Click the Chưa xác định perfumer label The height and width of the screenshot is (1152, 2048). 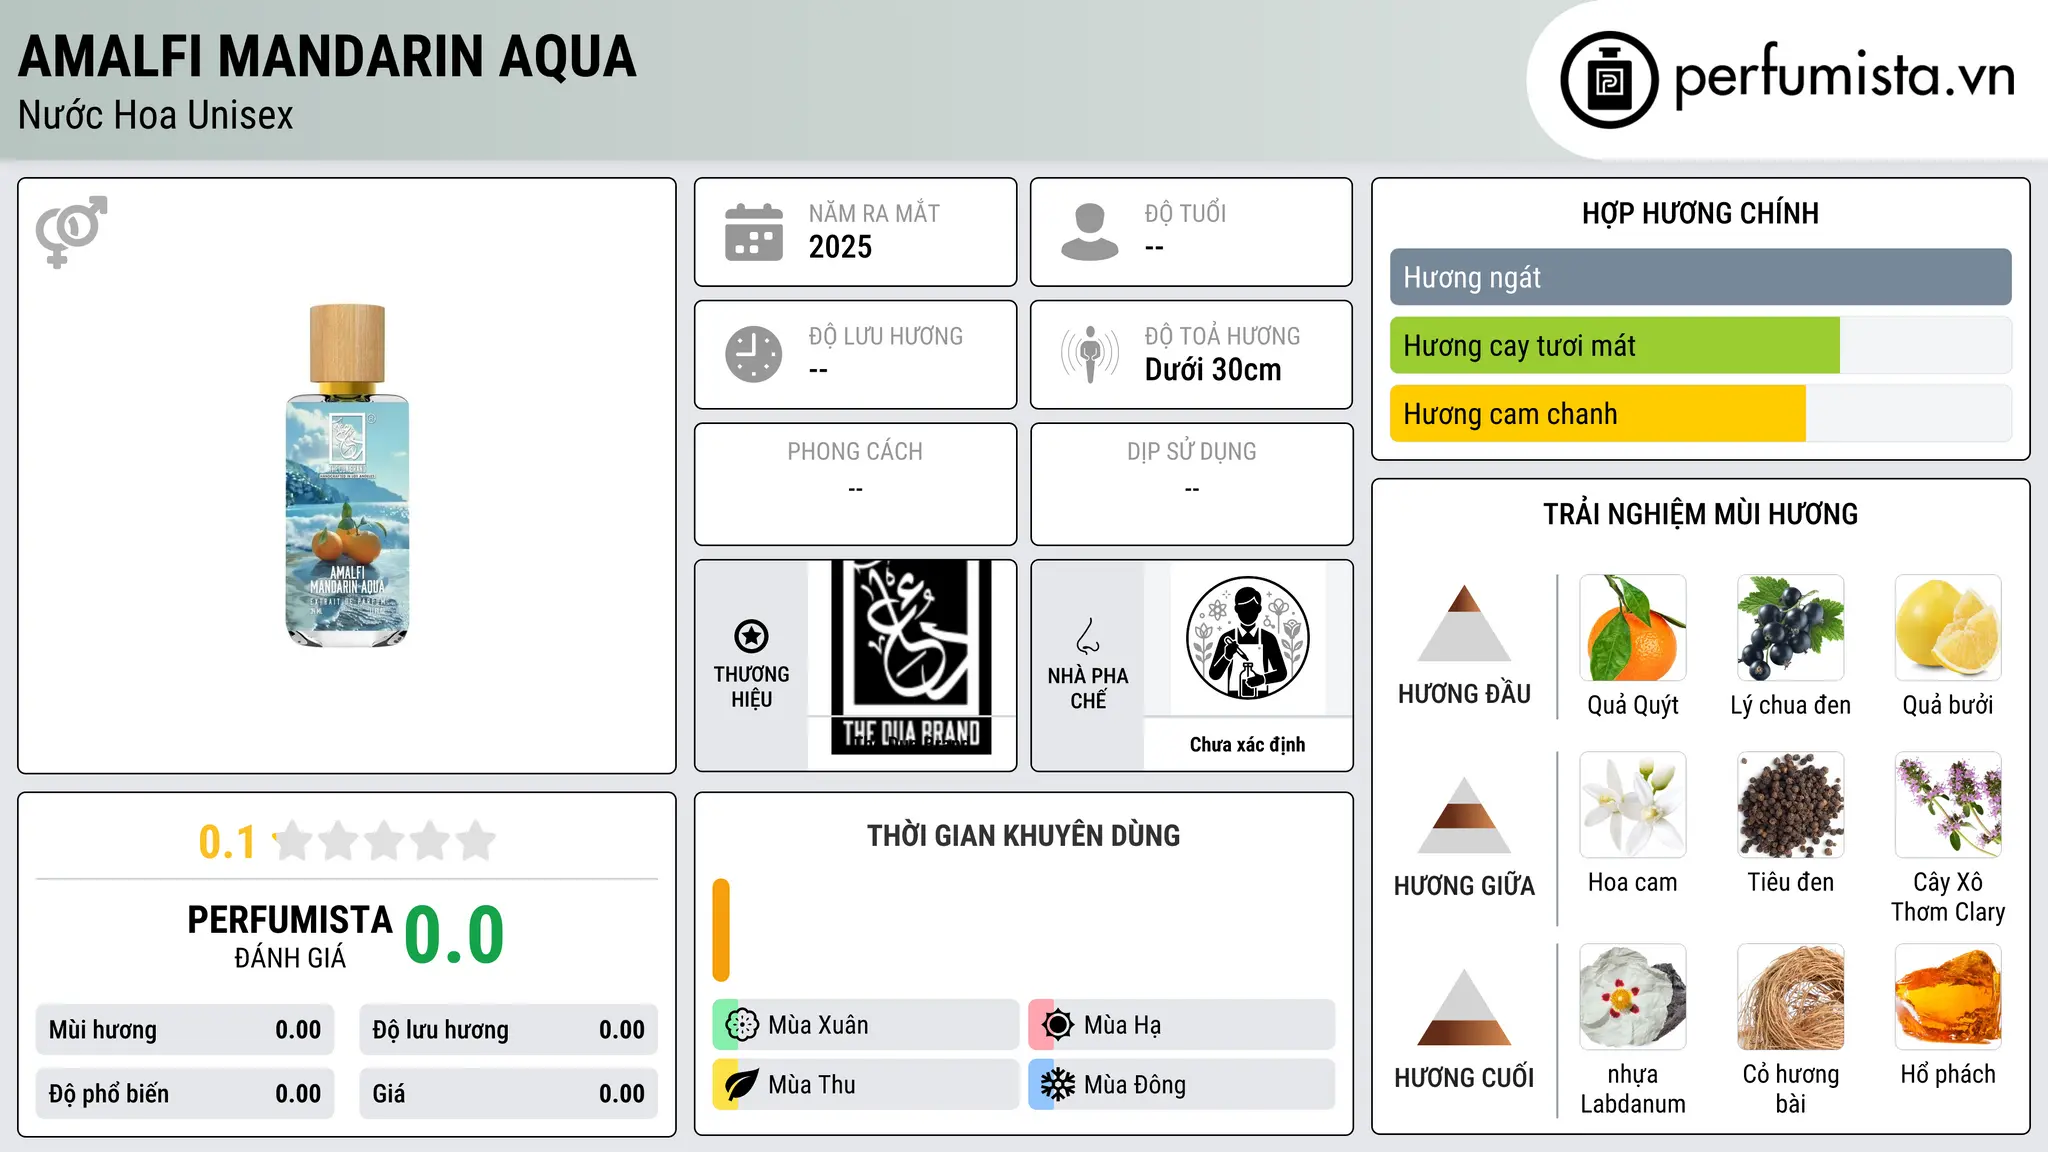click(1247, 744)
